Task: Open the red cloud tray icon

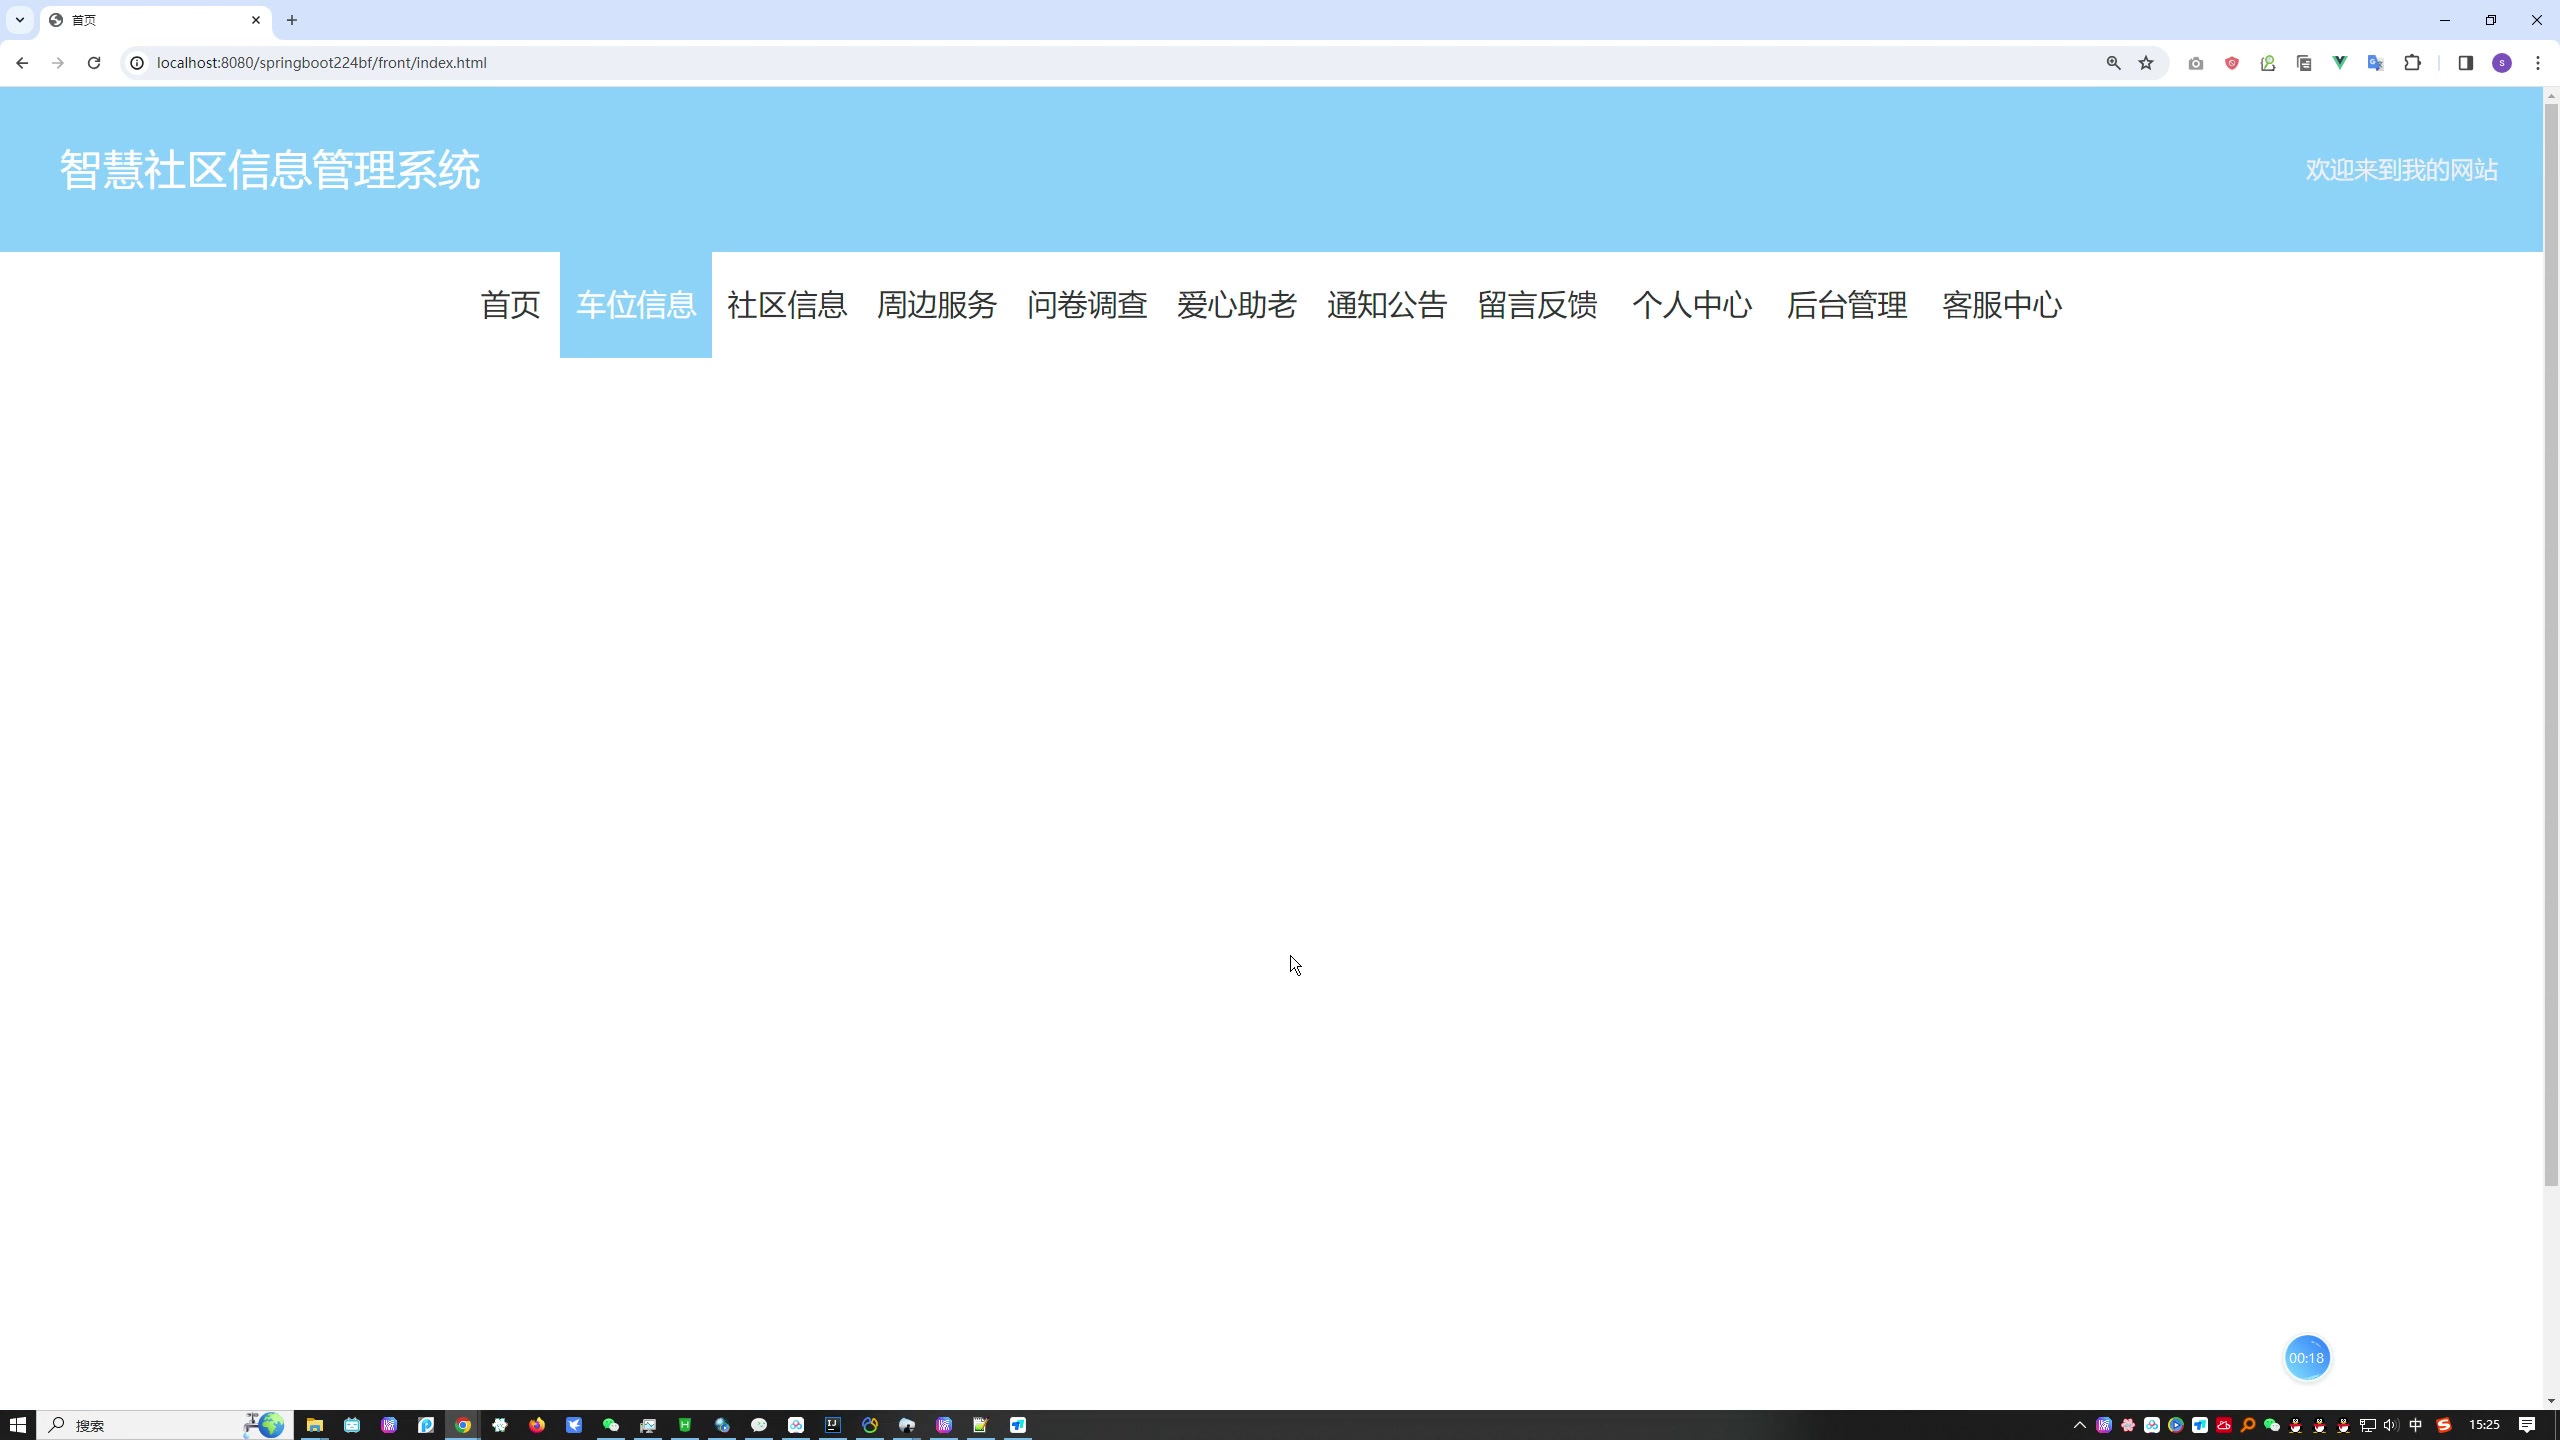Action: click(x=2224, y=1425)
